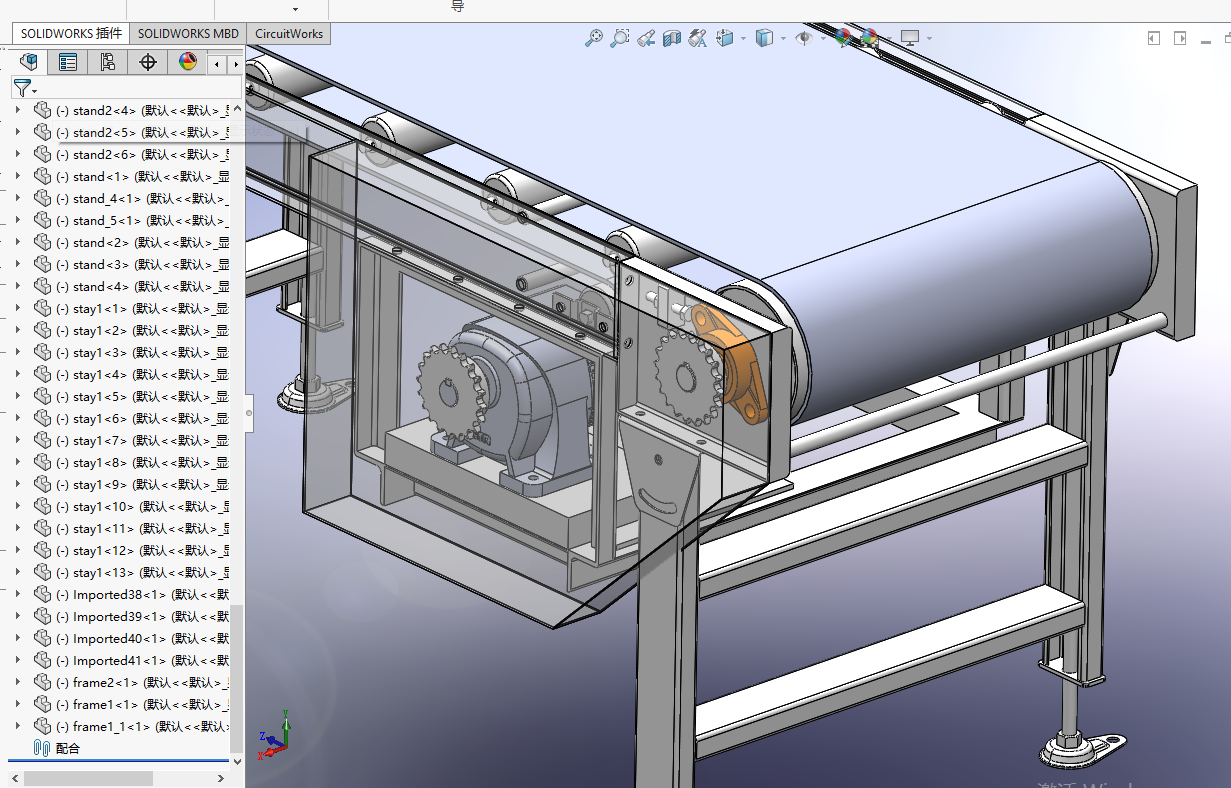Open the DimXpertManager crosshair tab

(x=148, y=62)
